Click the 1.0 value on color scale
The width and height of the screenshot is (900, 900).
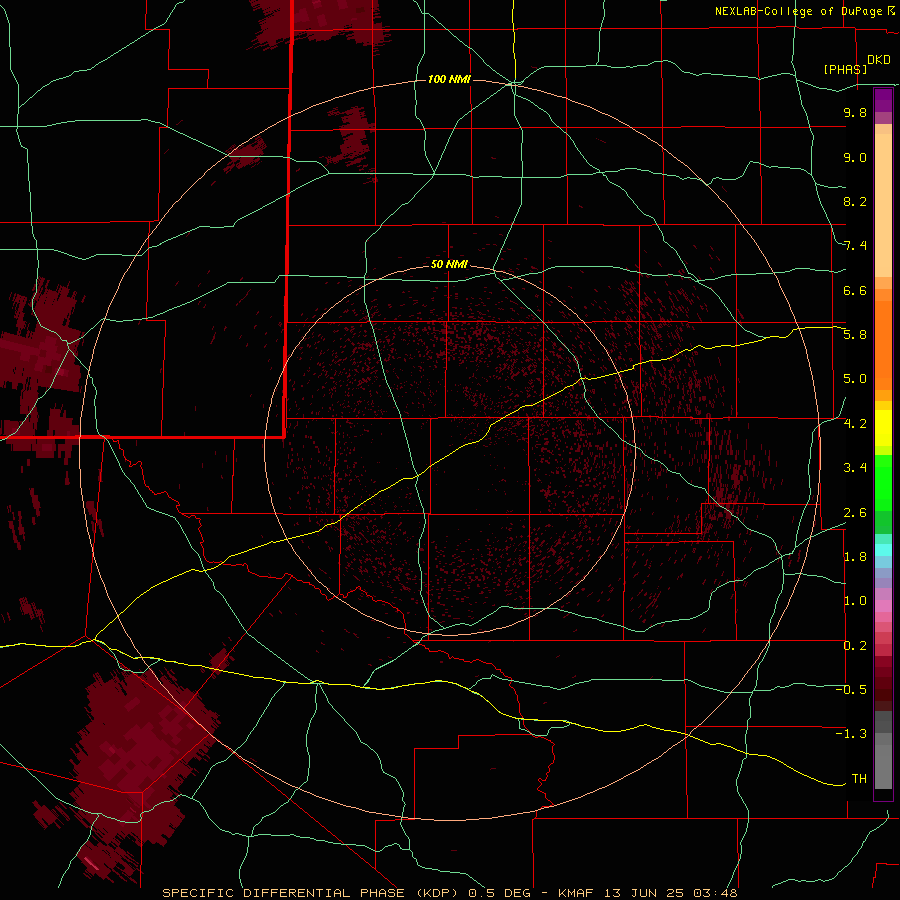click(x=855, y=601)
